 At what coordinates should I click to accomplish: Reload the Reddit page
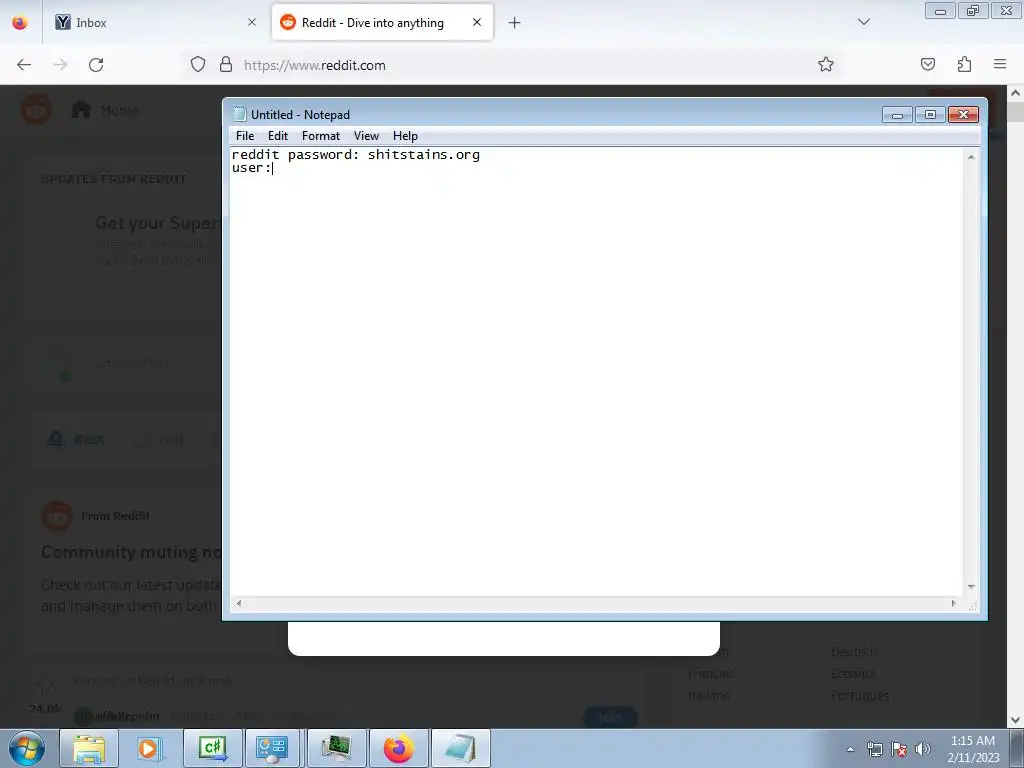coord(96,65)
